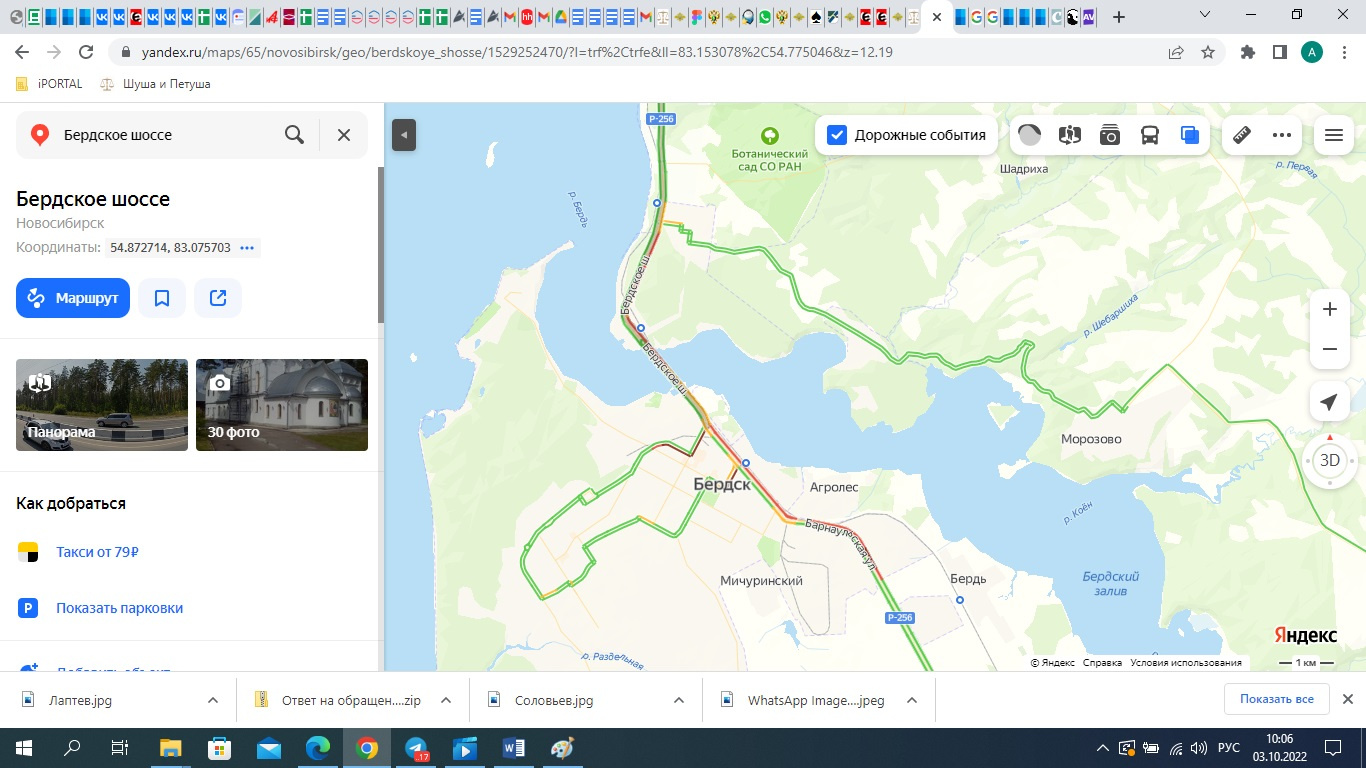Image resolution: width=1366 pixels, height=768 pixels.
Task: Click the Маршрут route button
Action: (73, 298)
